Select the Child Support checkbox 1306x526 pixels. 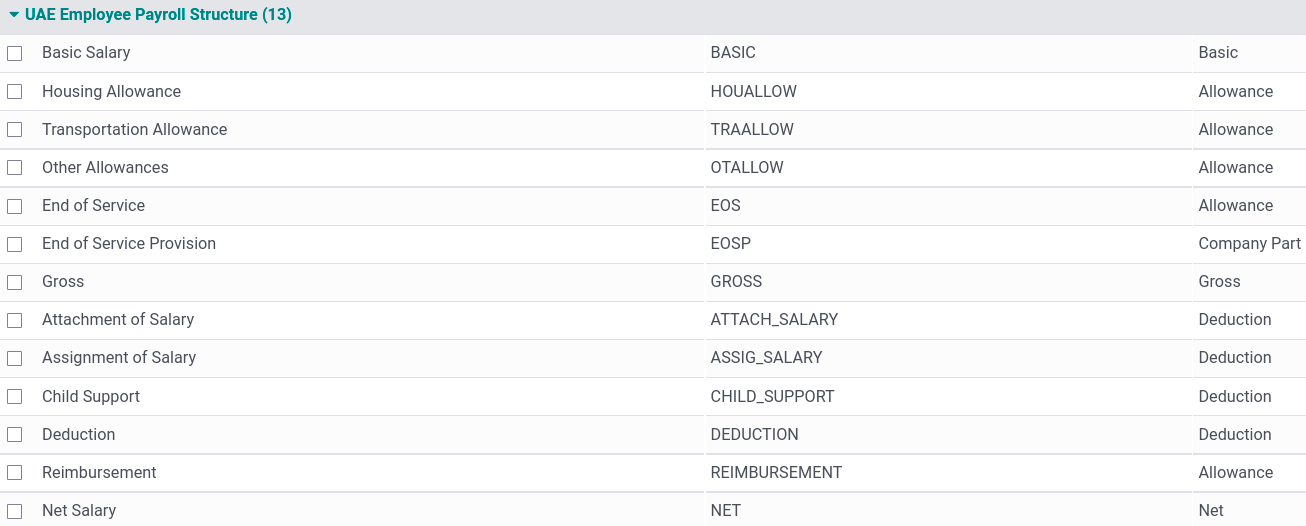click(x=14, y=397)
